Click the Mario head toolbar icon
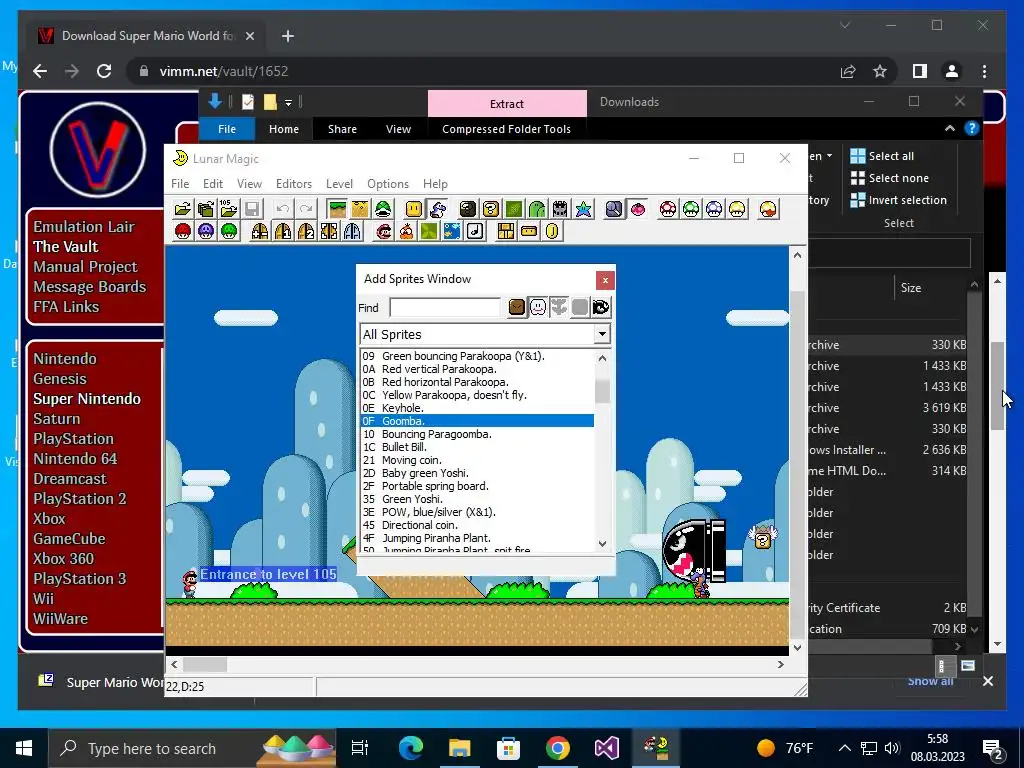1024x768 pixels. [x=383, y=231]
